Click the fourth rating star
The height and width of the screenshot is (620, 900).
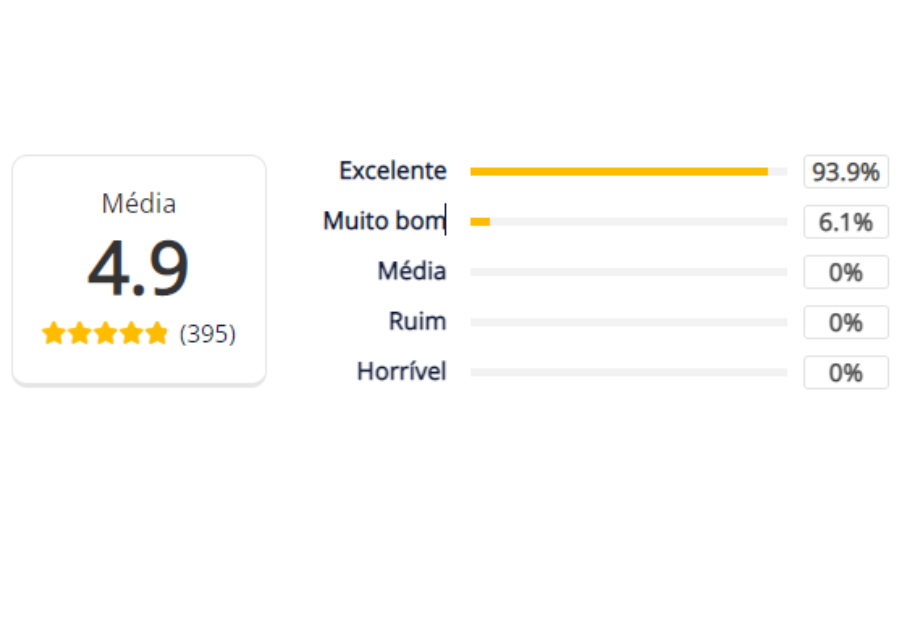coord(131,334)
